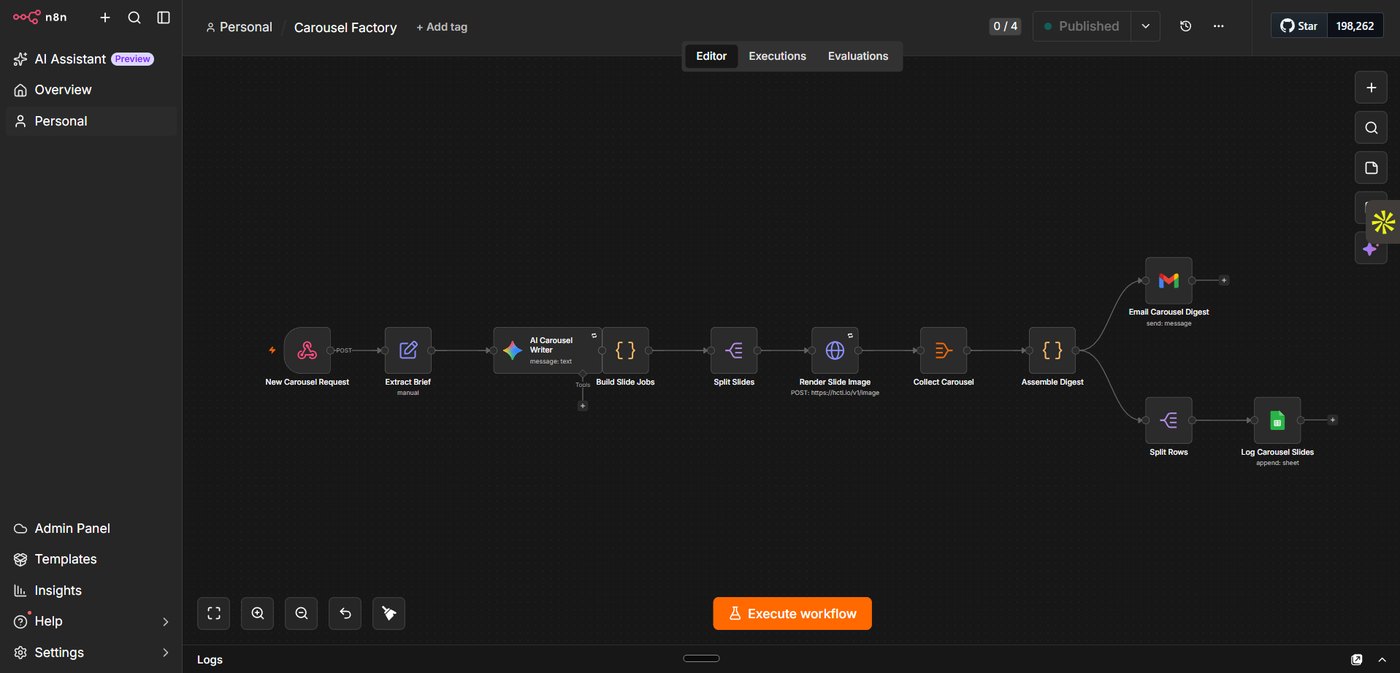The width and height of the screenshot is (1400, 673).
Task: Pop out the logs panel
Action: [x=1357, y=660]
